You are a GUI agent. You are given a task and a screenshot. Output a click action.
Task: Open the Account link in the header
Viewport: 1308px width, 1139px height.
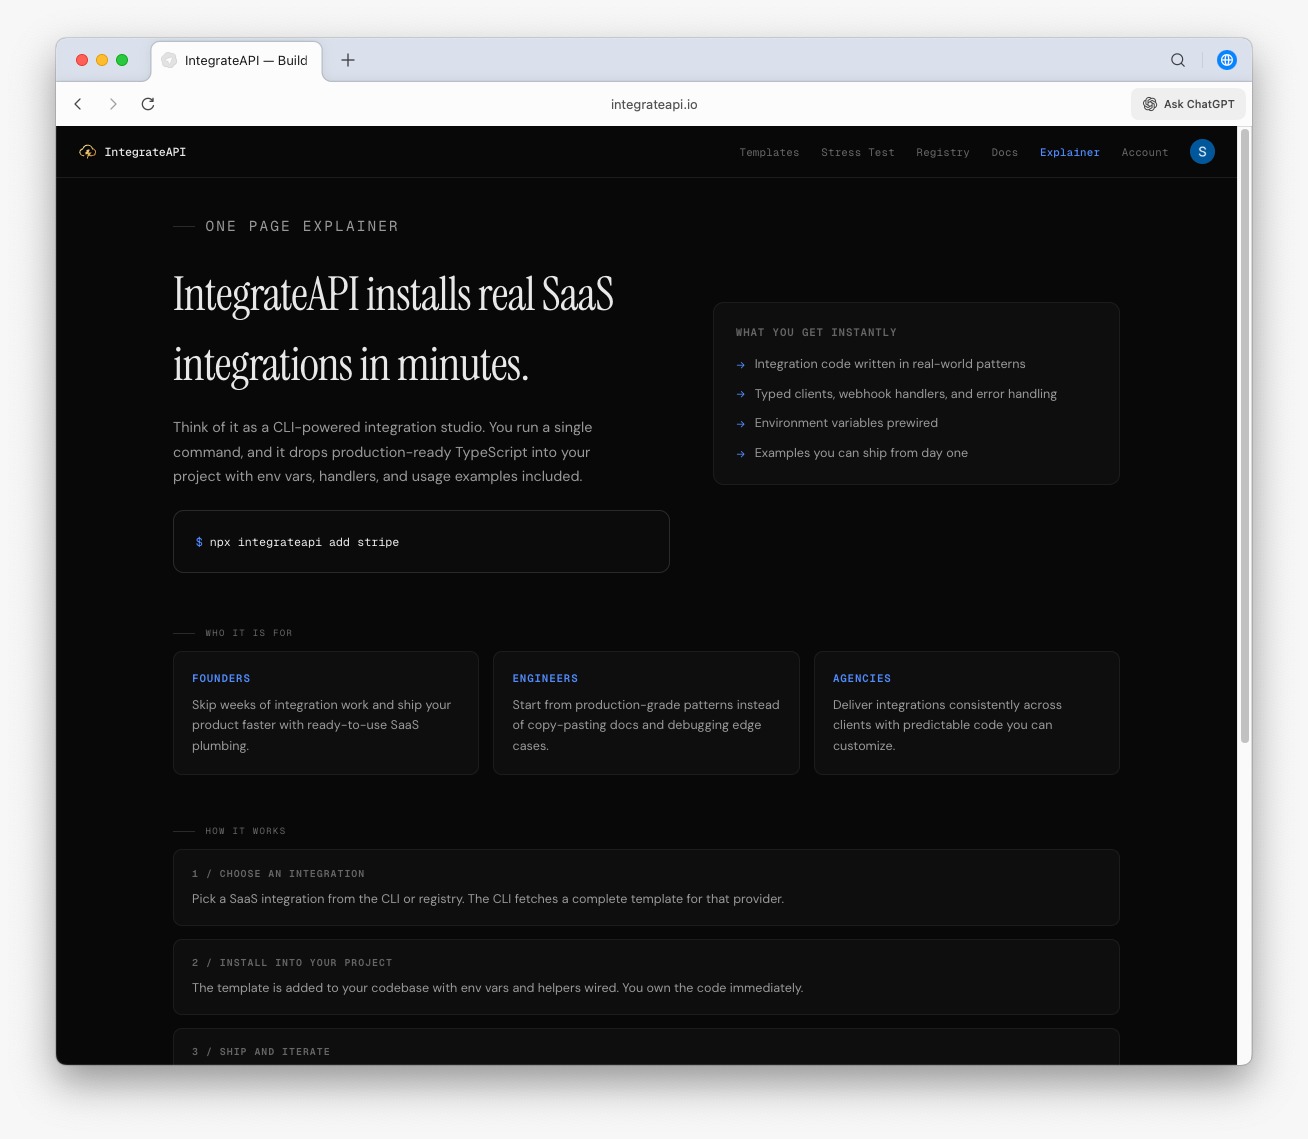click(1144, 153)
